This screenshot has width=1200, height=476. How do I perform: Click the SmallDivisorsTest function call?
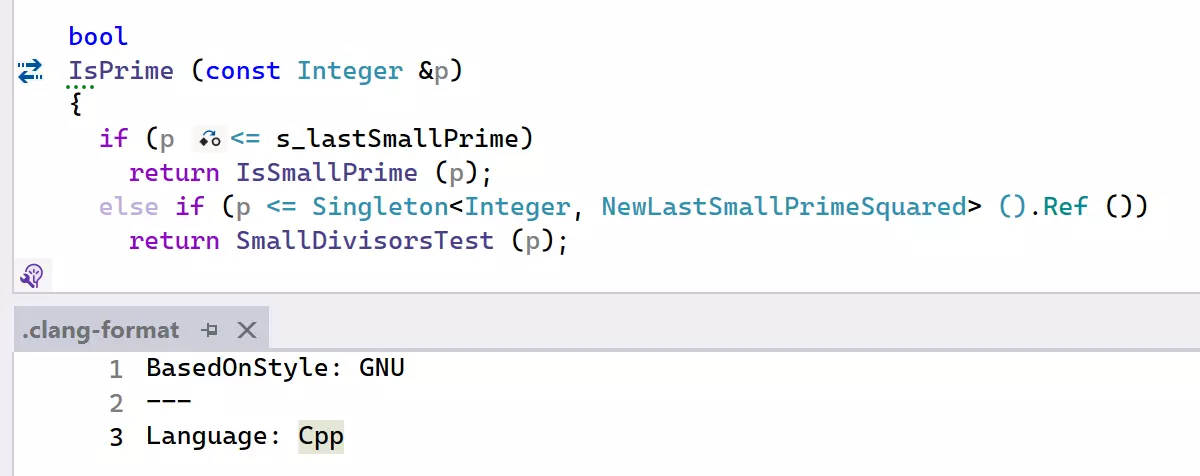[364, 241]
